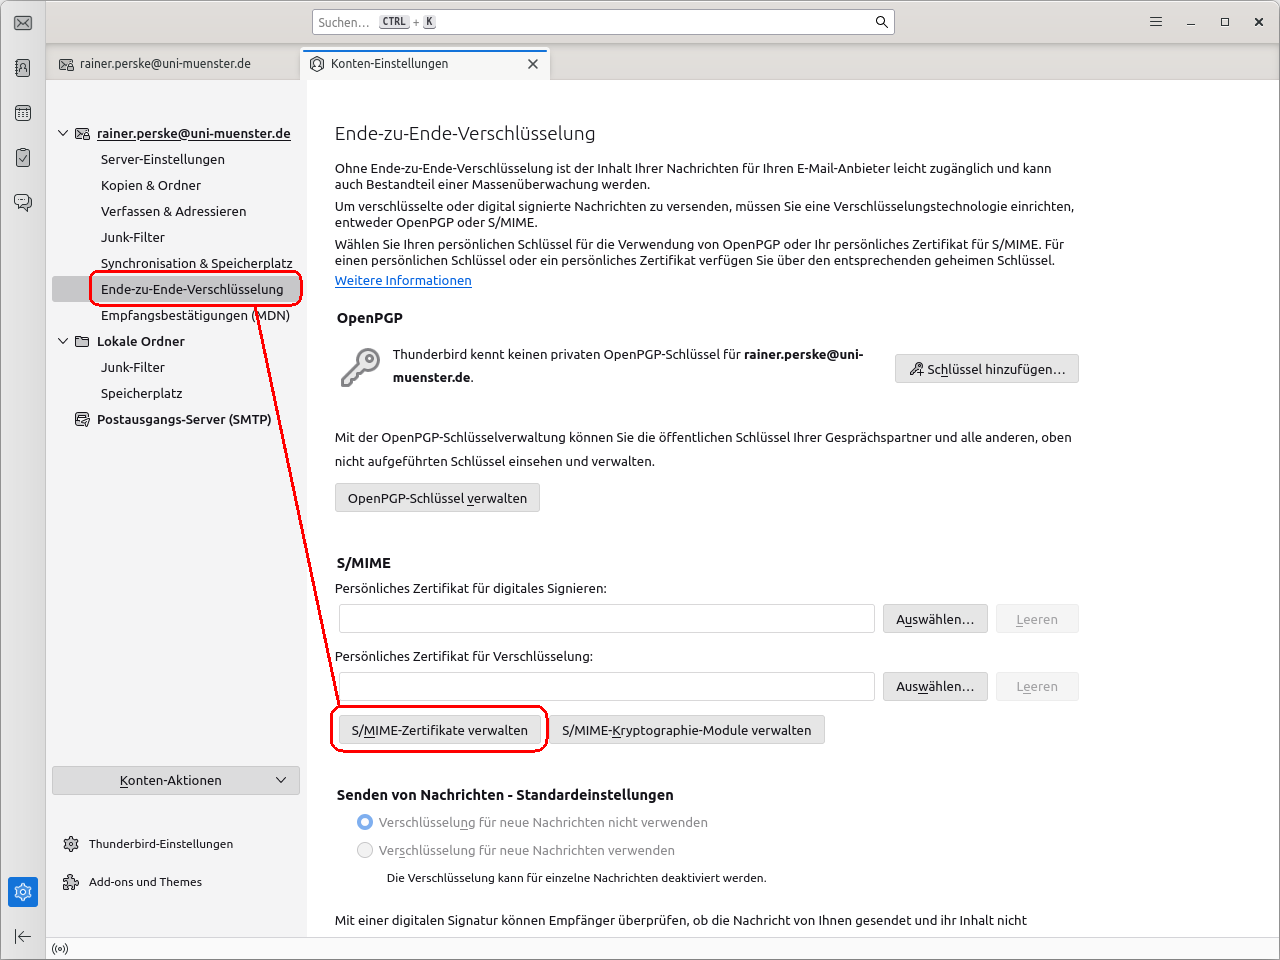Click the Settings gear icon in sidebar
Screen dimensions: 1280x960
click(x=23, y=891)
